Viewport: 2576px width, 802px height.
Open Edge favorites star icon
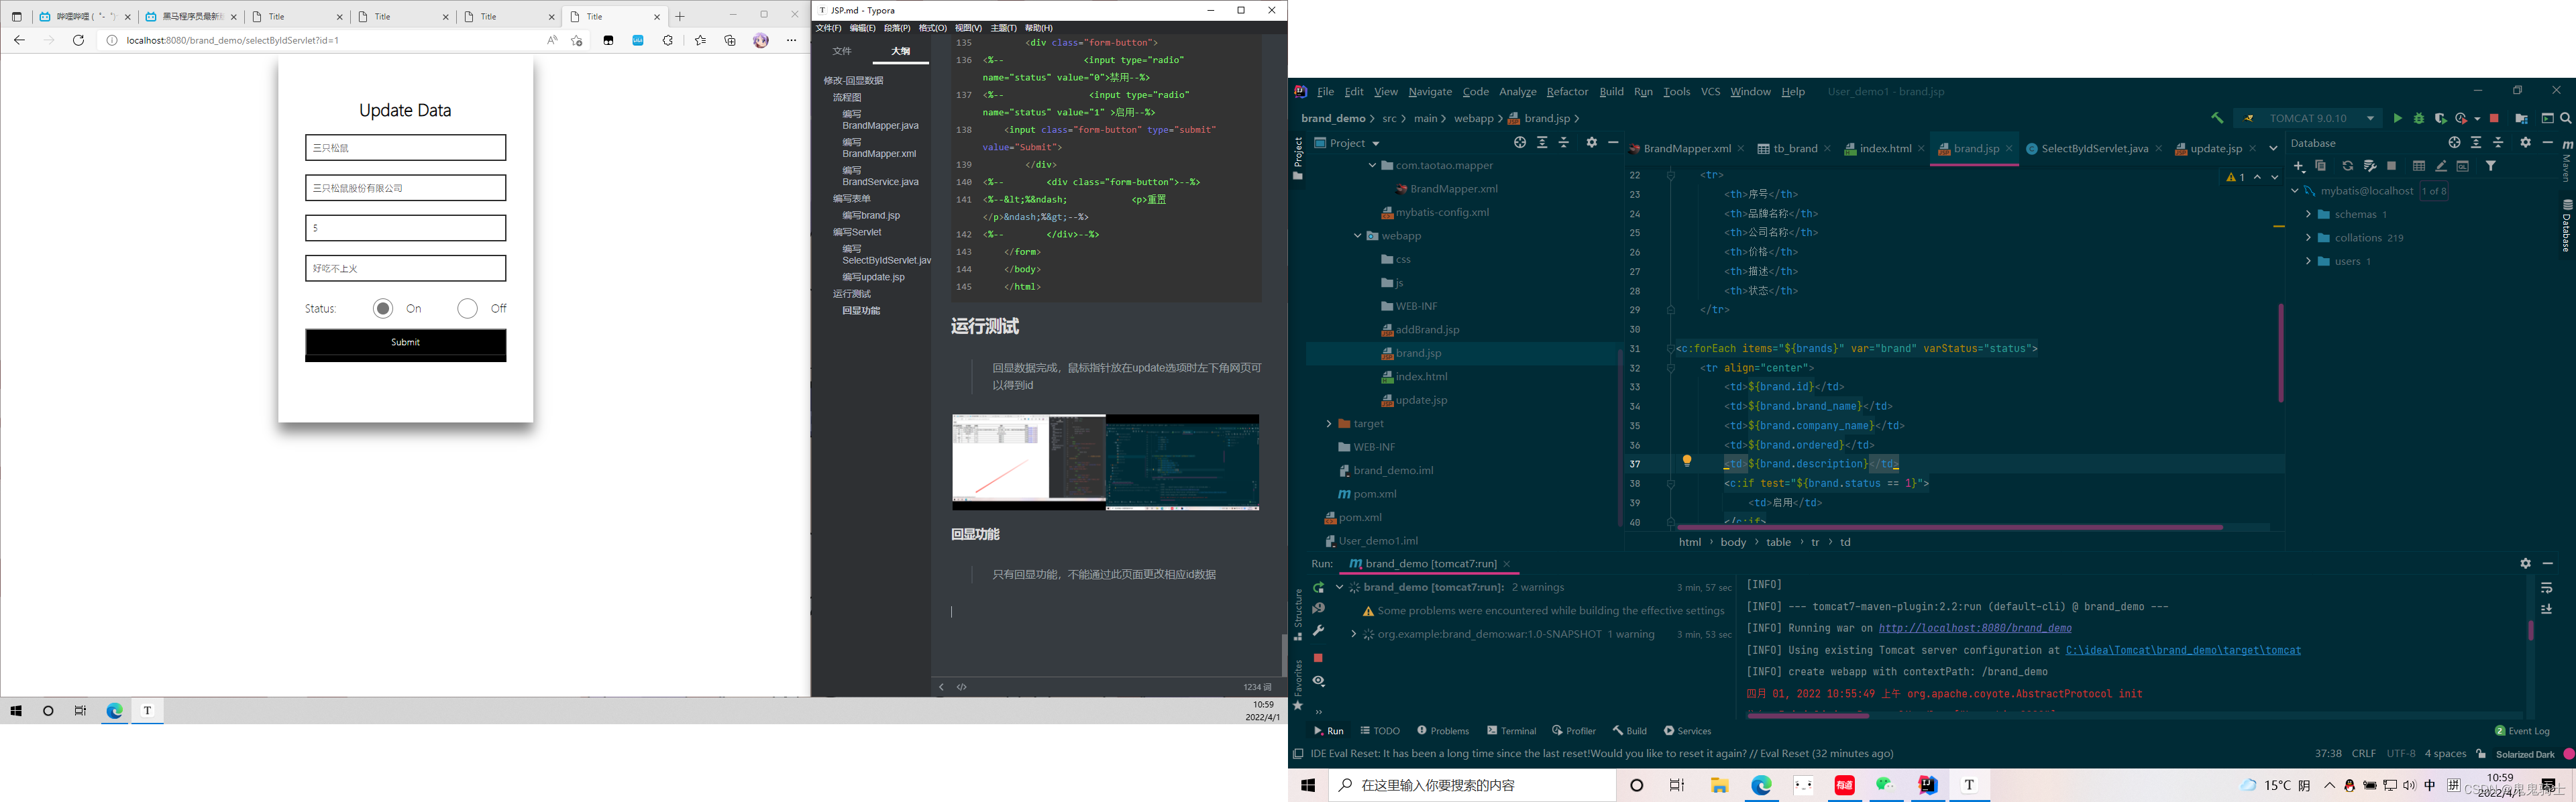(700, 40)
